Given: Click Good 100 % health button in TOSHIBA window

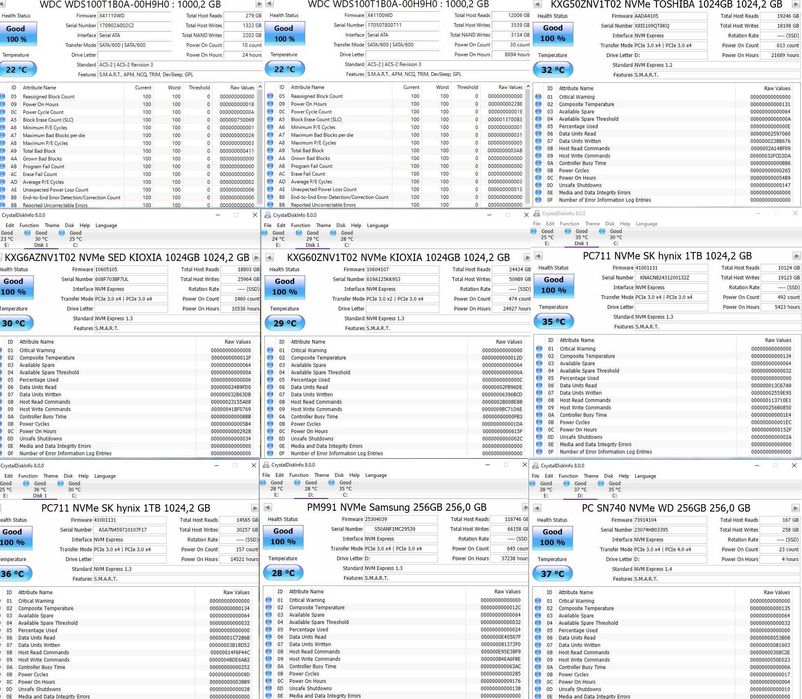Looking at the screenshot, I should [x=552, y=33].
